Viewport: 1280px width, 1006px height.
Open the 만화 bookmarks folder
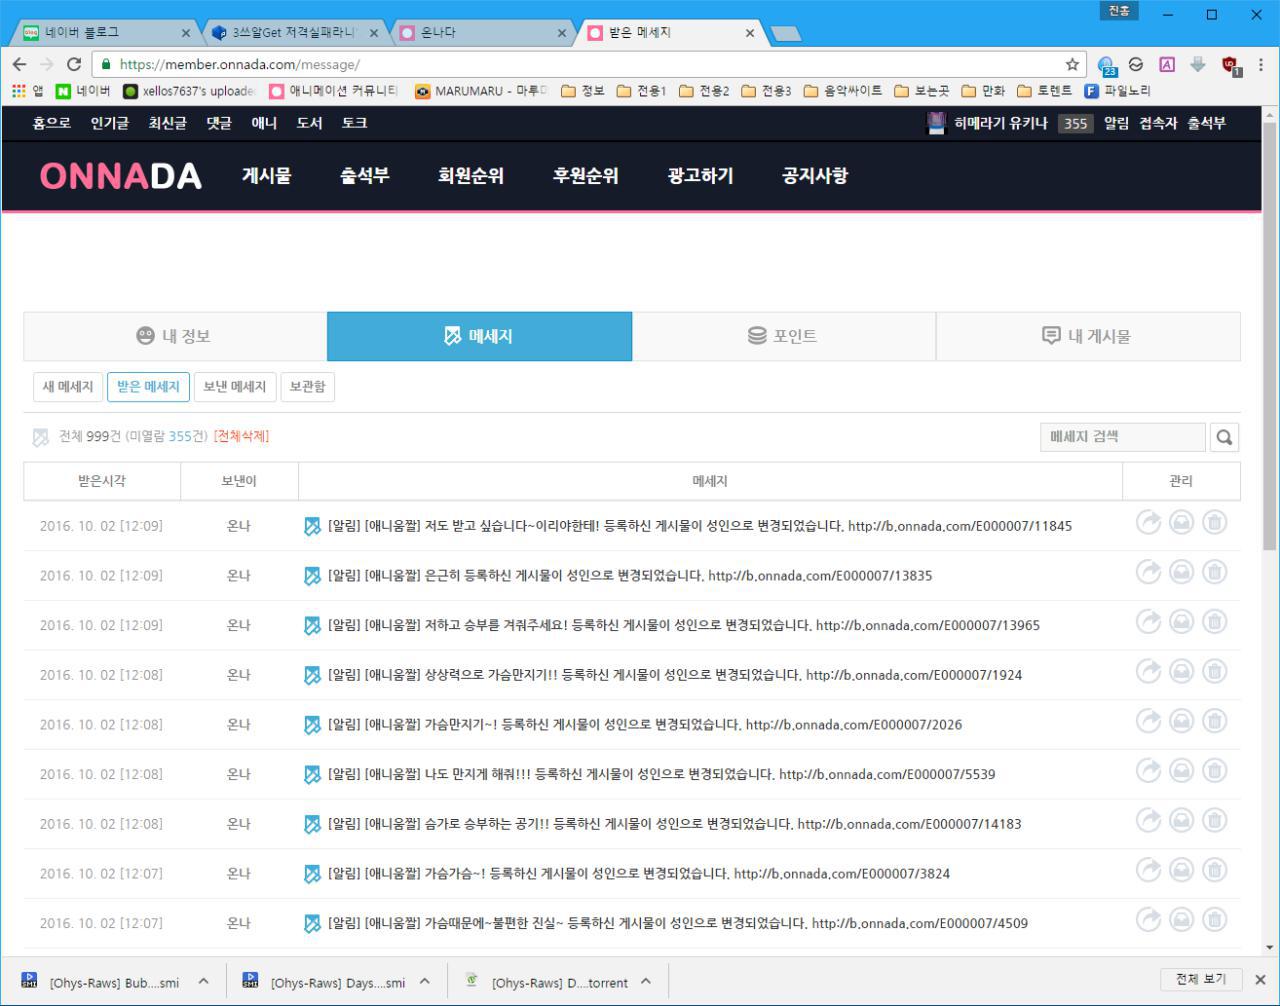[x=983, y=91]
